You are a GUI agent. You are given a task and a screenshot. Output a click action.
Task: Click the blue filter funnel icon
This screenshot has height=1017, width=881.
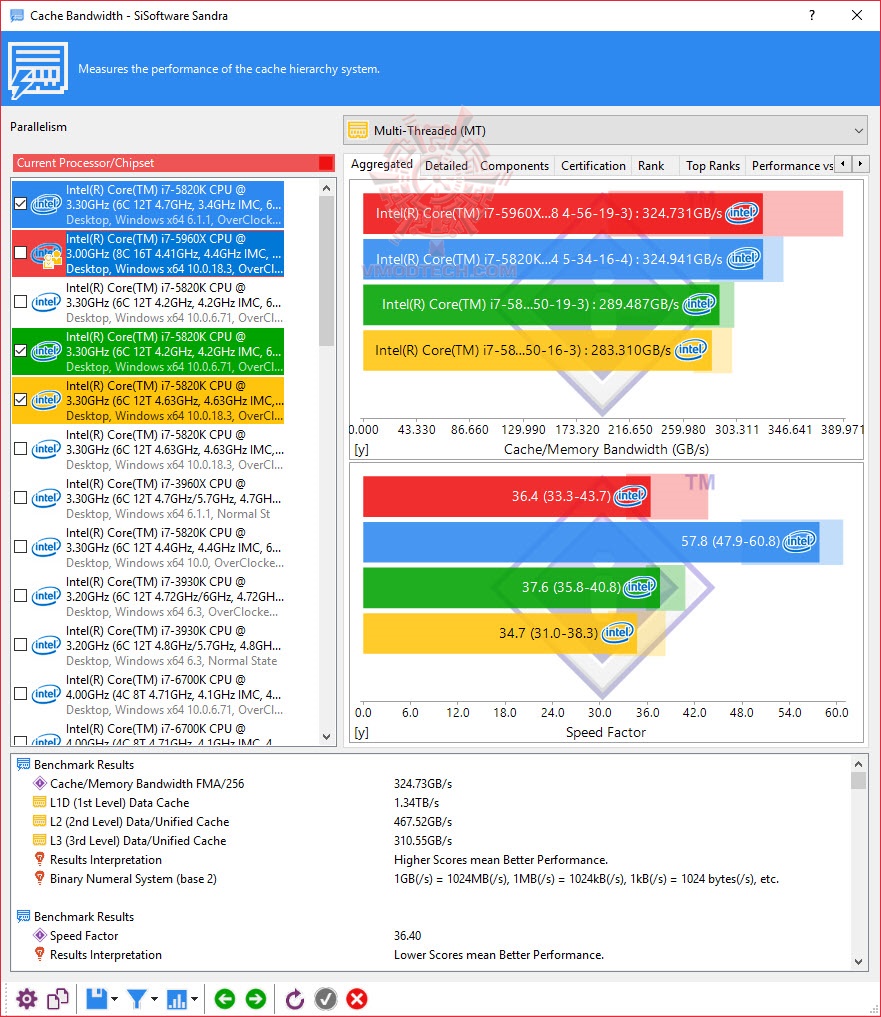click(x=137, y=999)
